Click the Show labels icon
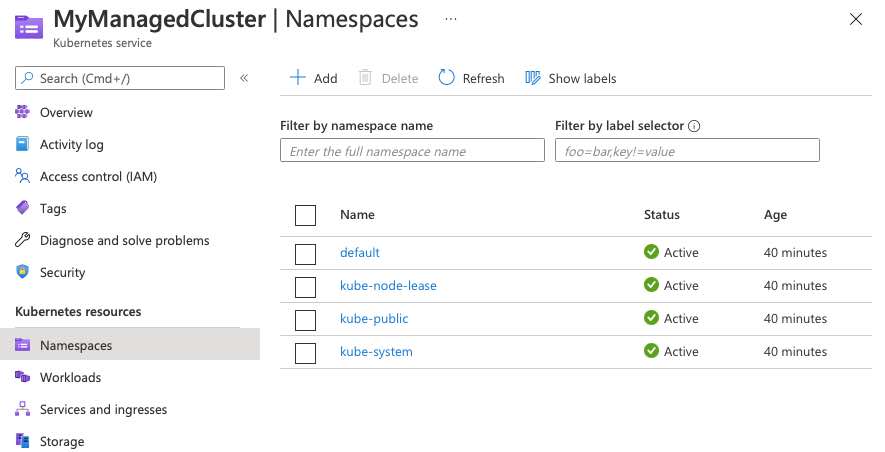 click(533, 77)
